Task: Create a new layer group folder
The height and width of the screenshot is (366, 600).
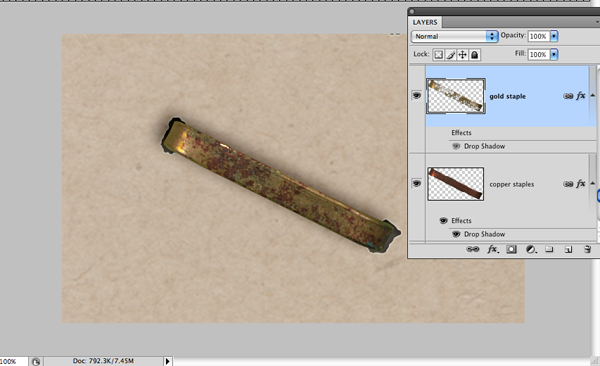Action: click(x=549, y=249)
